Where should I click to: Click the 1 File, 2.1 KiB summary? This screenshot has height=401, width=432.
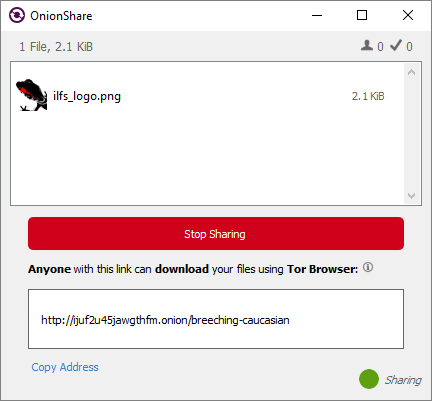coord(56,47)
